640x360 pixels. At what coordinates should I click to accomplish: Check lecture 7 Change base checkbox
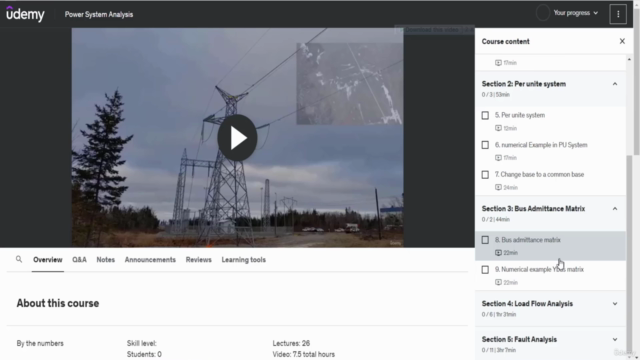coord(485,175)
